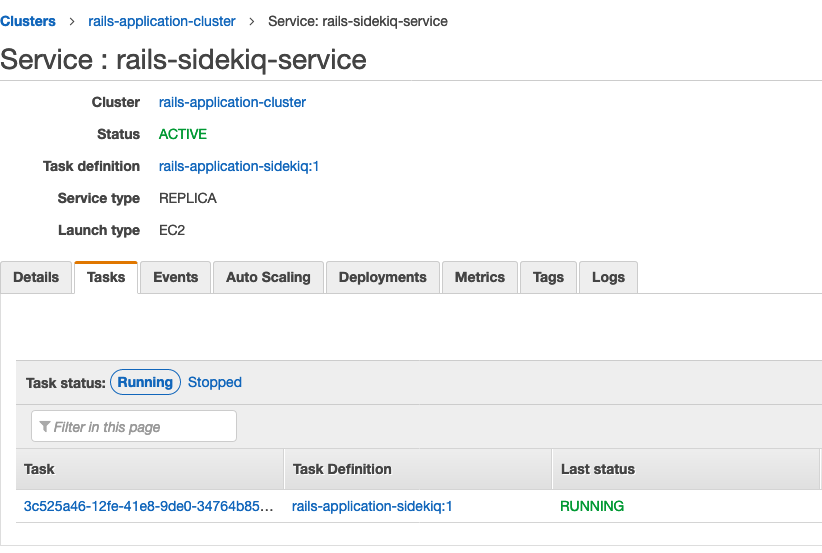The image size is (822, 553).
Task: Open the Clusters breadcrumb link
Action: [x=28, y=21]
